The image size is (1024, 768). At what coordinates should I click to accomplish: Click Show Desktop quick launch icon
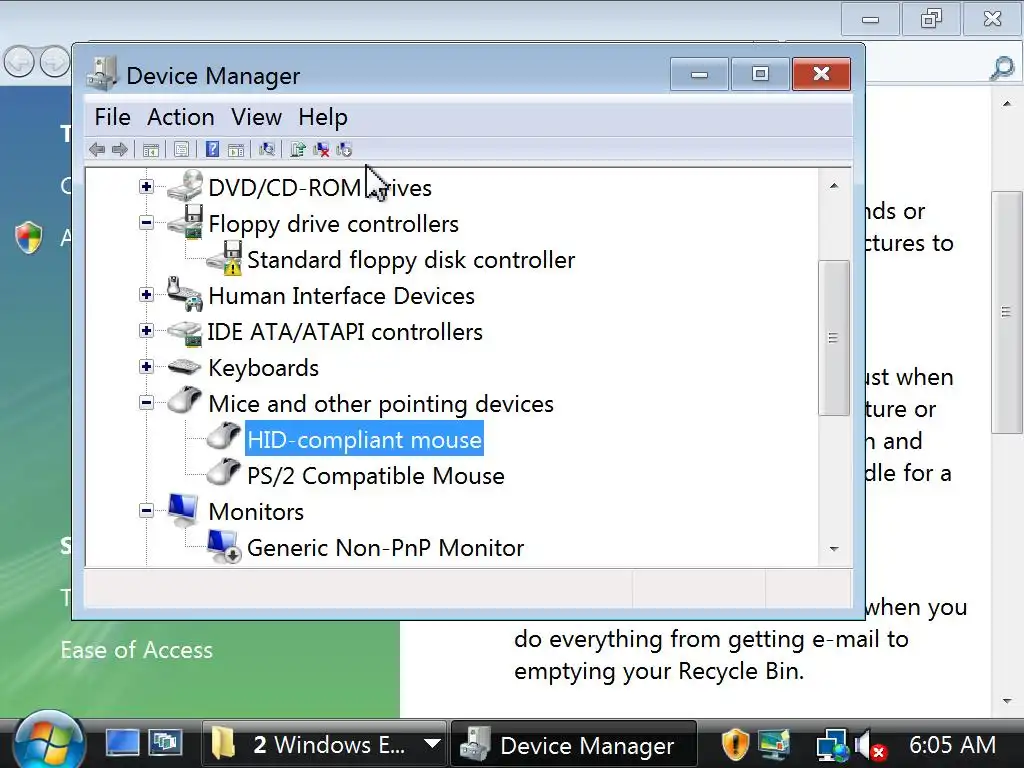(123, 744)
